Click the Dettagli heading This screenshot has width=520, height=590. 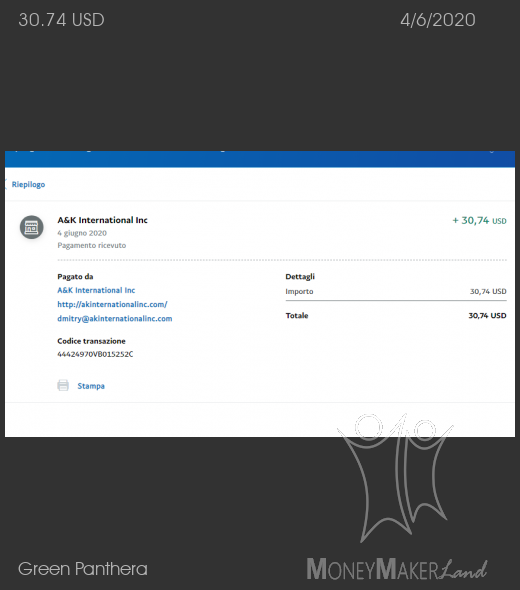coord(300,277)
